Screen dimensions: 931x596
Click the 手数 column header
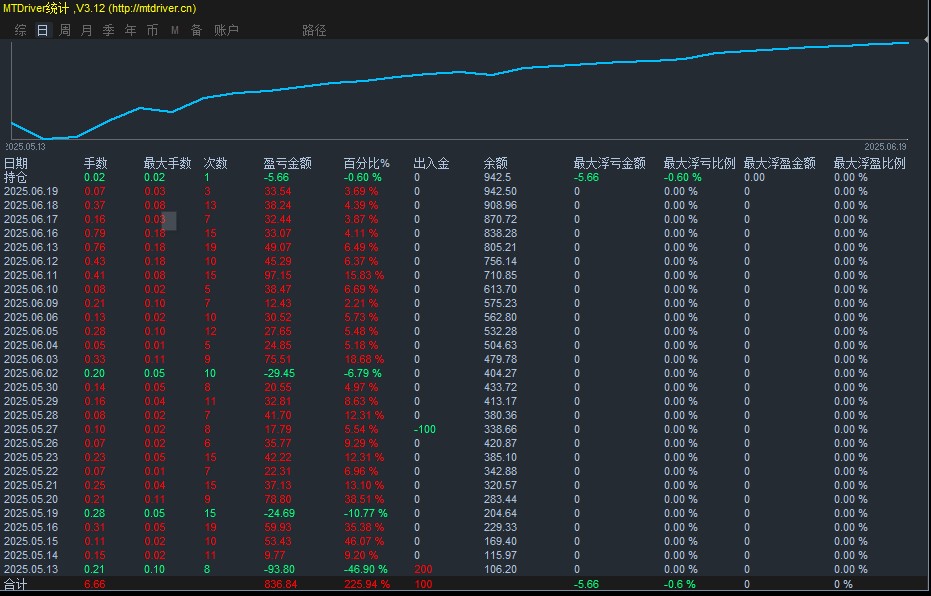[96, 163]
